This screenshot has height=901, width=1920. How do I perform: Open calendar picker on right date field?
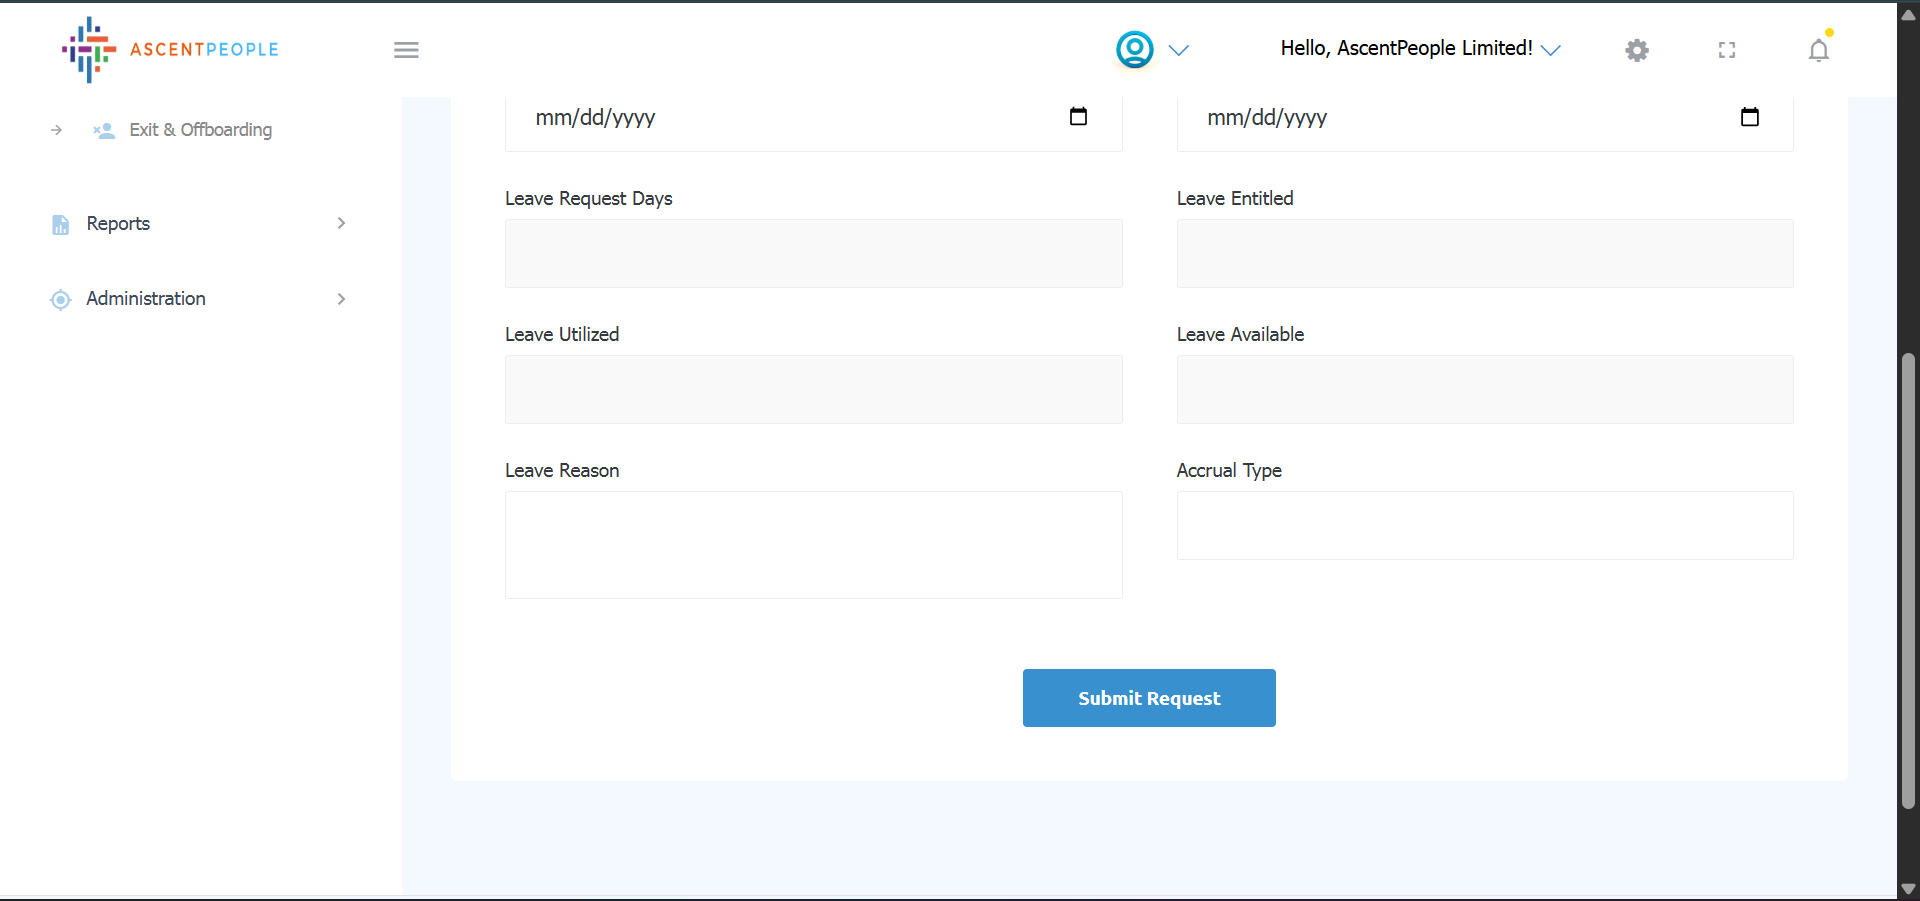click(x=1749, y=117)
